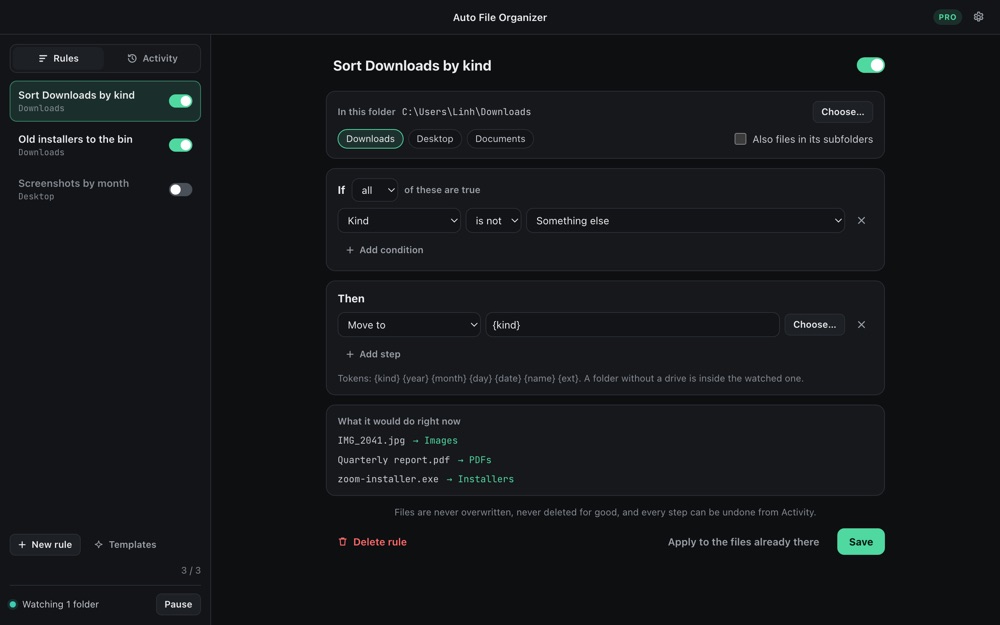Click the "3 / 3" rule count
The image size is (1000, 625).
pyautogui.click(x=191, y=570)
